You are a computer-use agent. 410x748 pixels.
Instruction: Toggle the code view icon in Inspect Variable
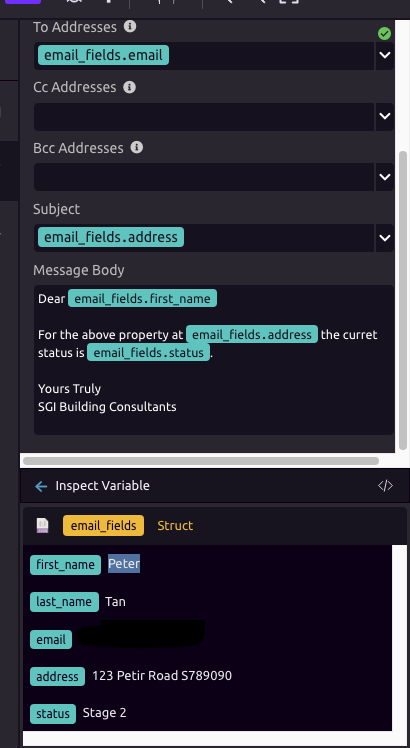coord(385,486)
